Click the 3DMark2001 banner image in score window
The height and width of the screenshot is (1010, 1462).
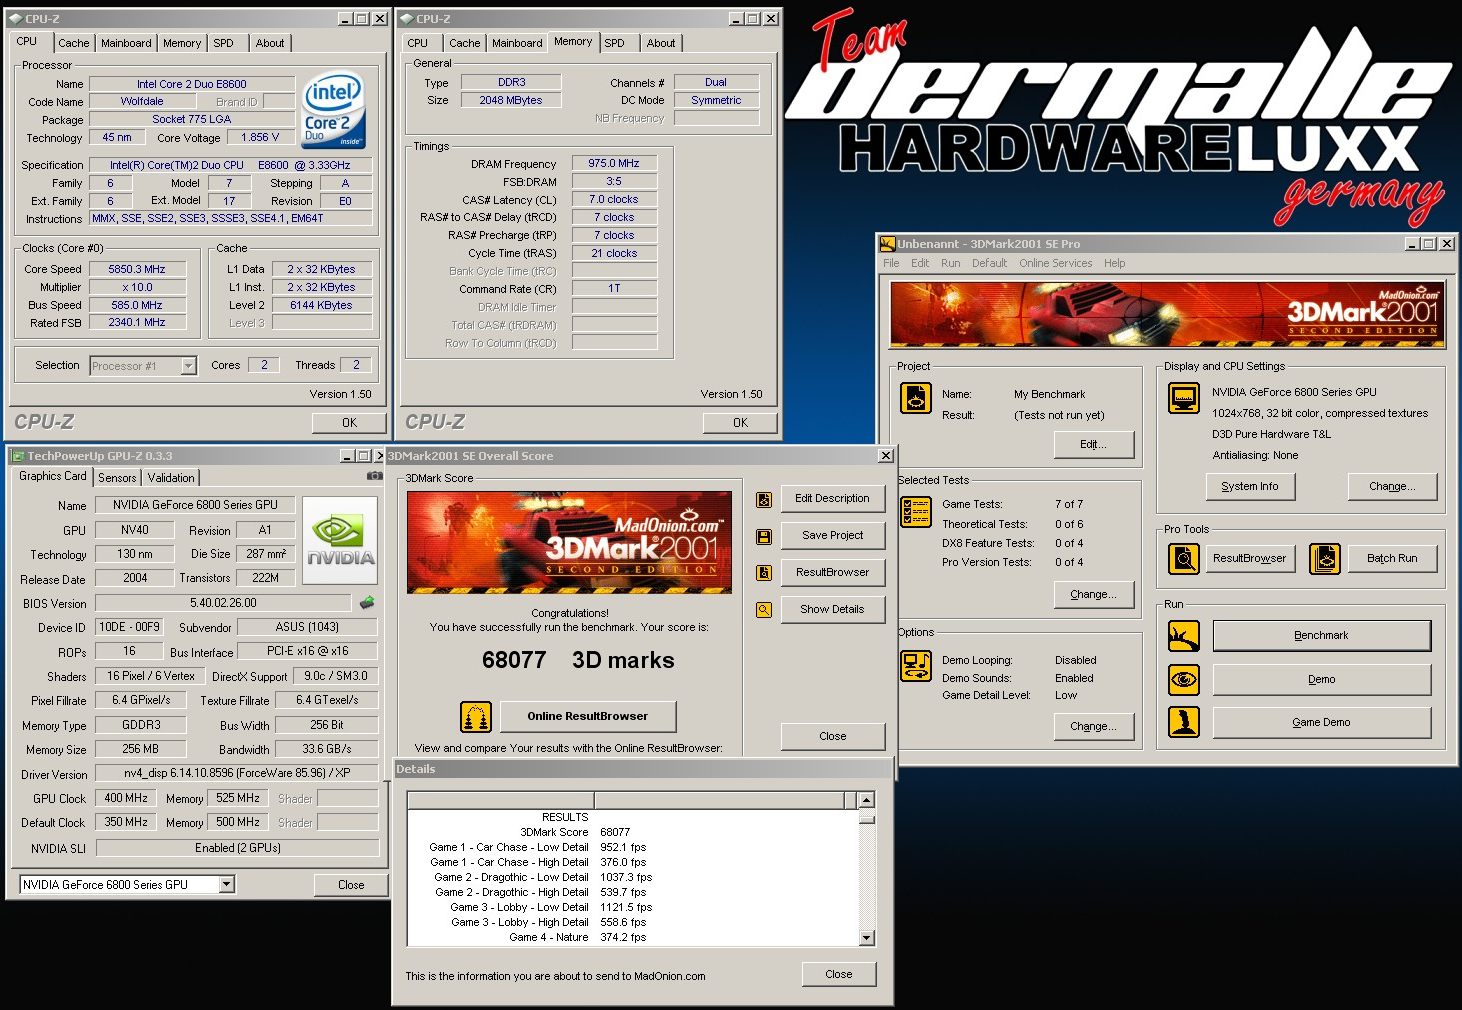pyautogui.click(x=569, y=541)
